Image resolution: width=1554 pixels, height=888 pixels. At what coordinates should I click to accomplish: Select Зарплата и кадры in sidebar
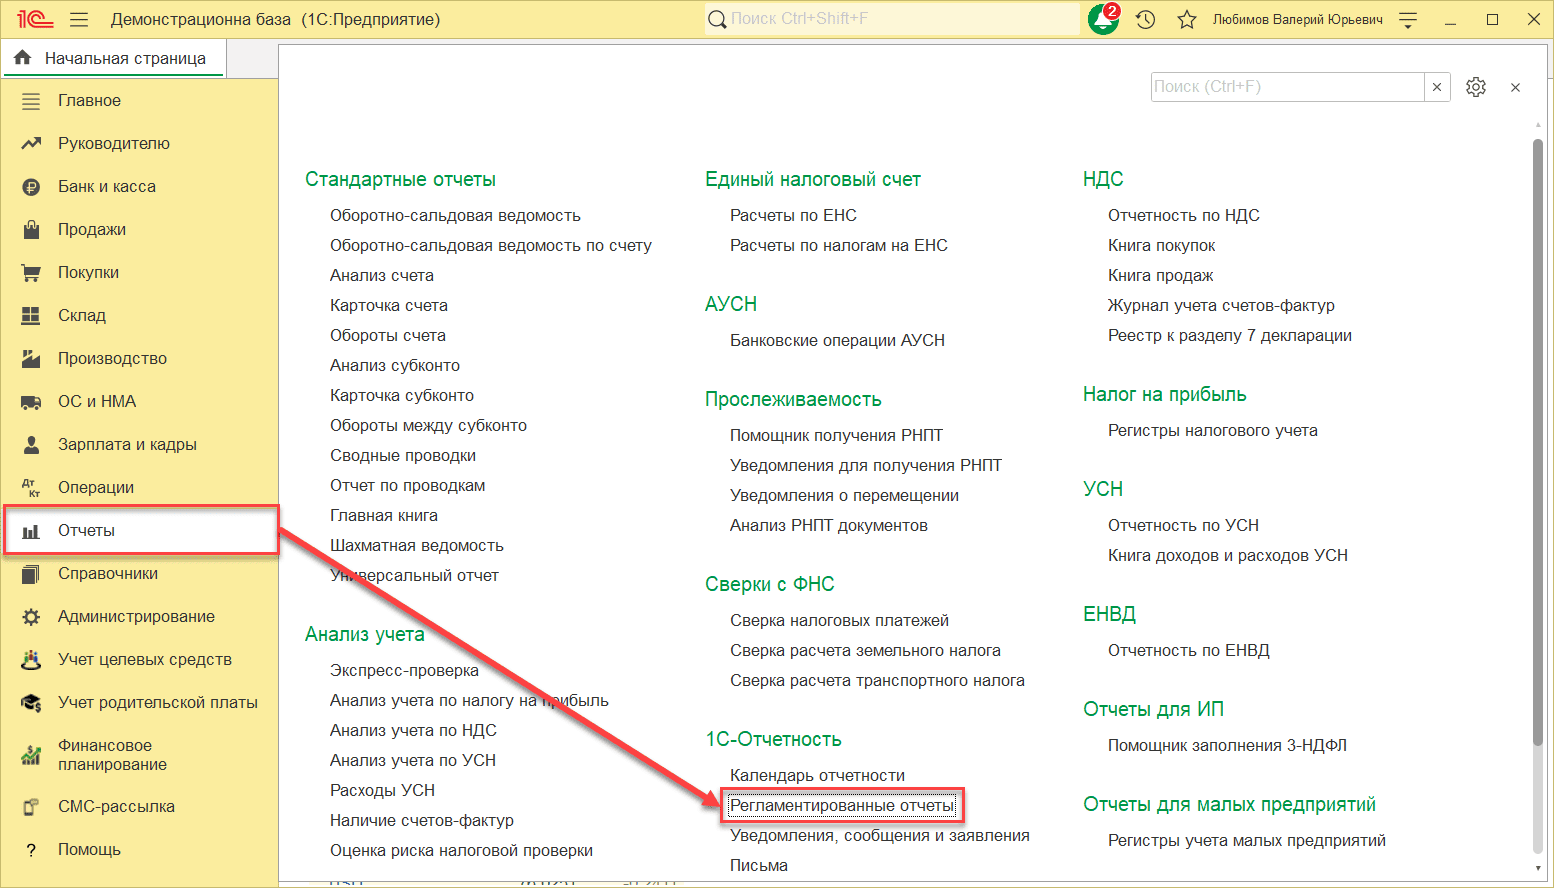click(127, 444)
